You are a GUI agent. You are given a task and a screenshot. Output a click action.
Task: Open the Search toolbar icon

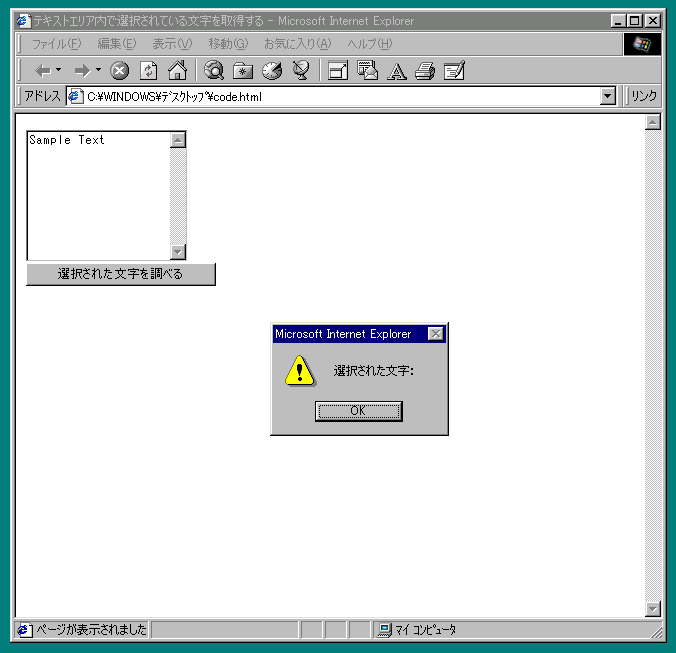[214, 70]
